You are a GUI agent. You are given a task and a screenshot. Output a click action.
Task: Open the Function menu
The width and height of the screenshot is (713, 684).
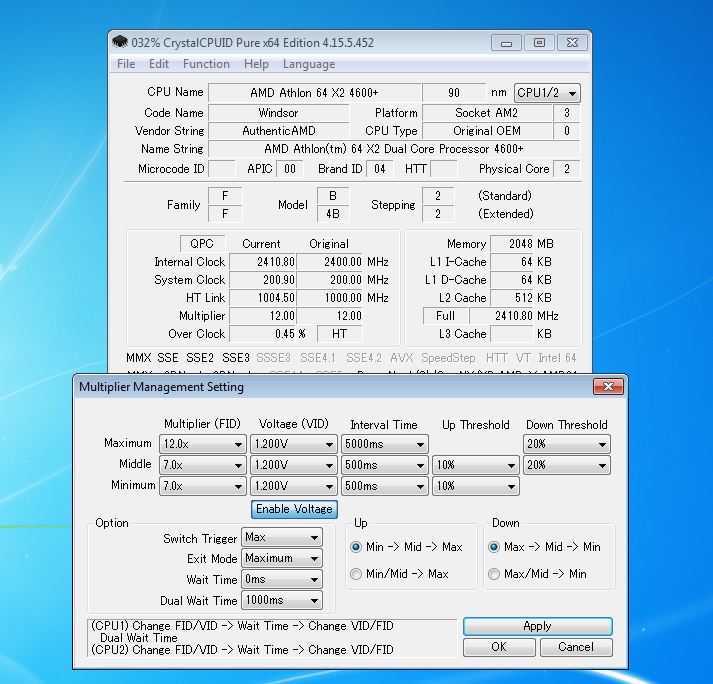coord(206,64)
